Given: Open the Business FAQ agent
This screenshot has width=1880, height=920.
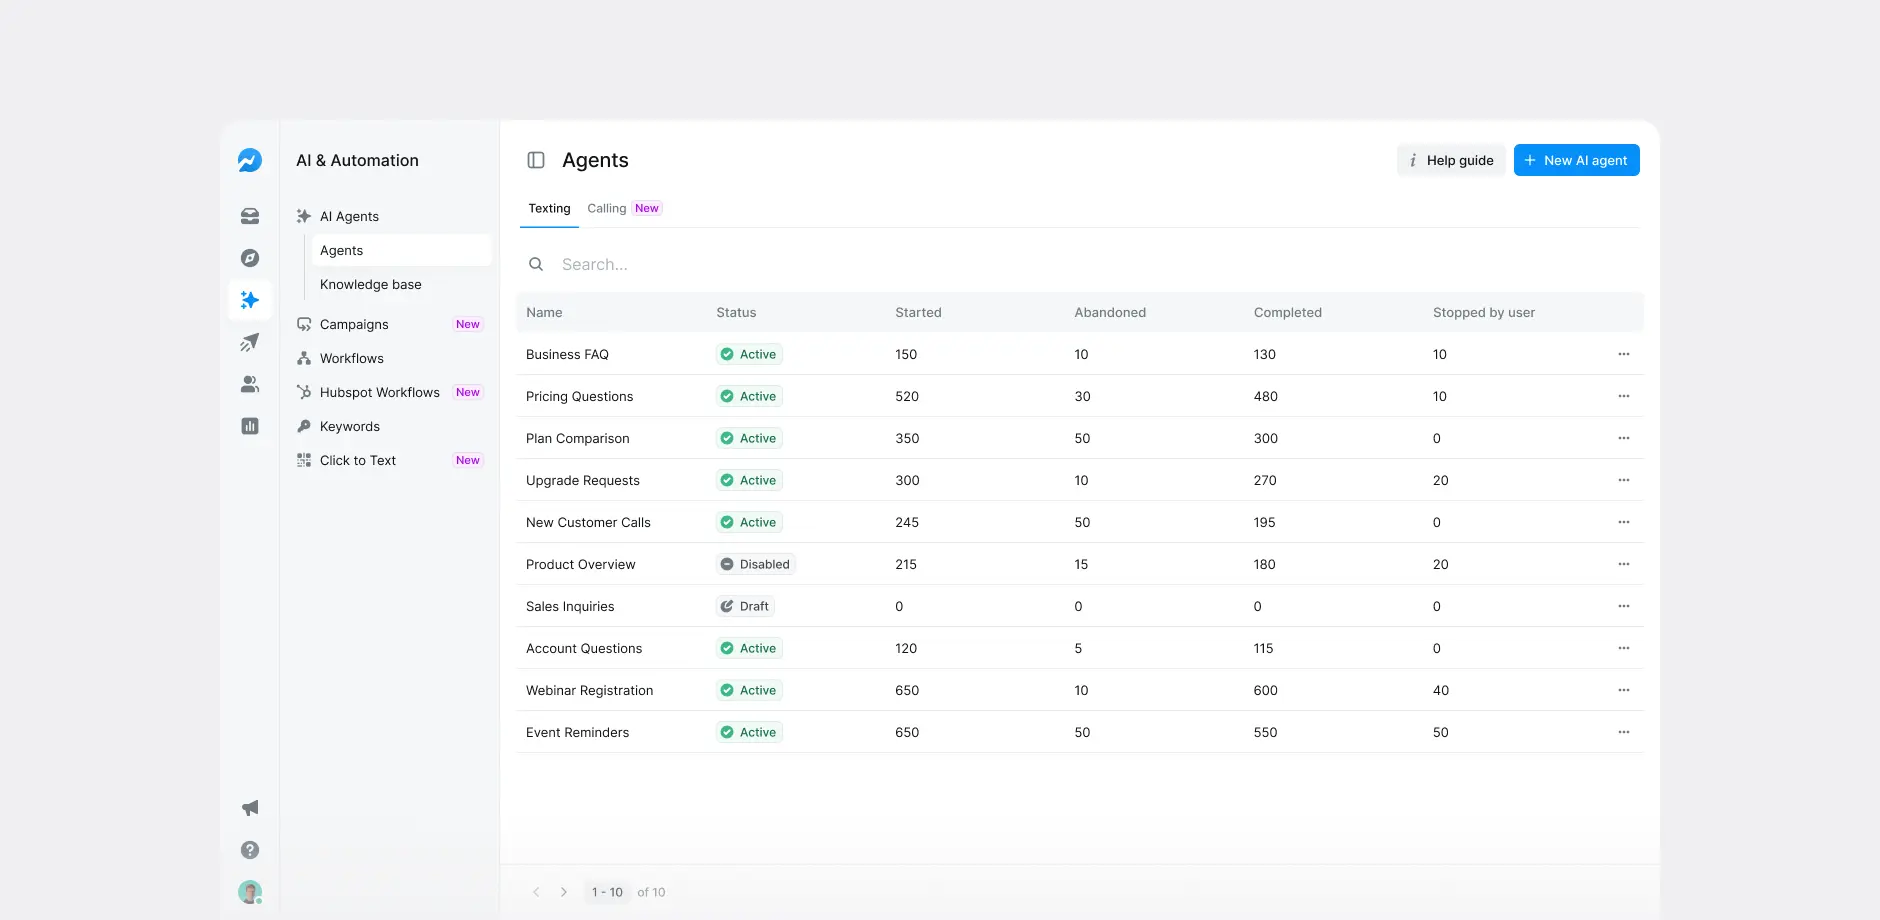Looking at the screenshot, I should [567, 354].
